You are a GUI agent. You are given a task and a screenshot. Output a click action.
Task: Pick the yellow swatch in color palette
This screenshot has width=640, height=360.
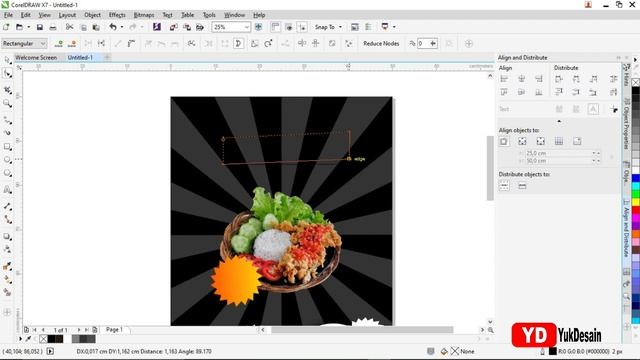point(636,202)
